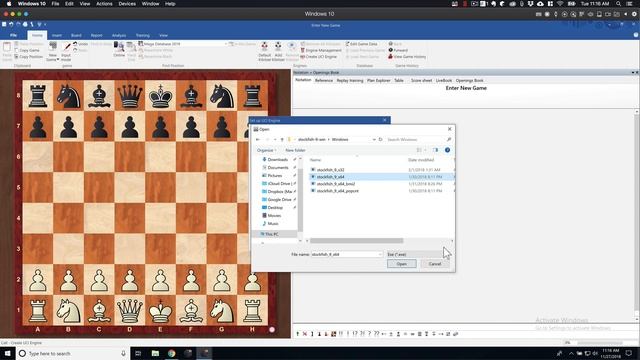Open the Openings Book tab
Image resolution: width=640 pixels, height=360 pixels.
(x=469, y=80)
